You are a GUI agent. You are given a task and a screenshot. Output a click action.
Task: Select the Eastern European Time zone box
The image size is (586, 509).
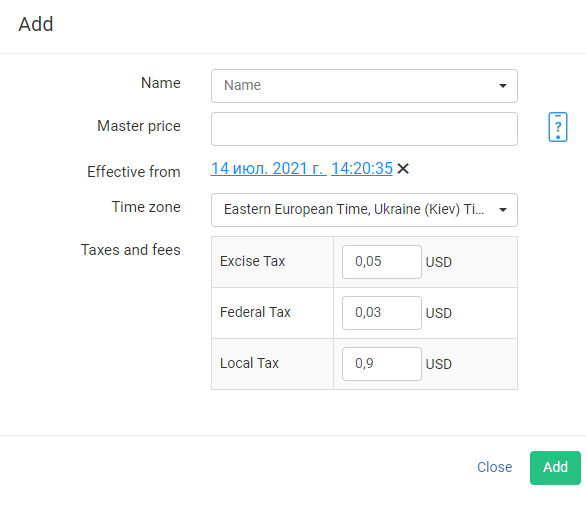coord(364,210)
